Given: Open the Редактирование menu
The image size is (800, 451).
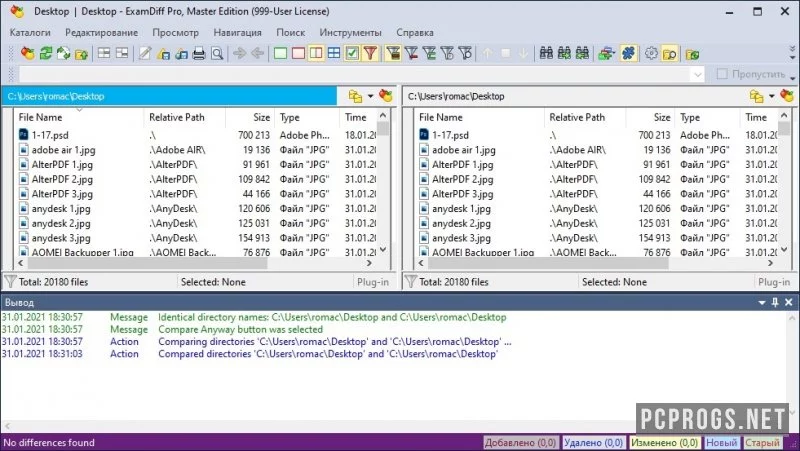Looking at the screenshot, I should coord(102,32).
